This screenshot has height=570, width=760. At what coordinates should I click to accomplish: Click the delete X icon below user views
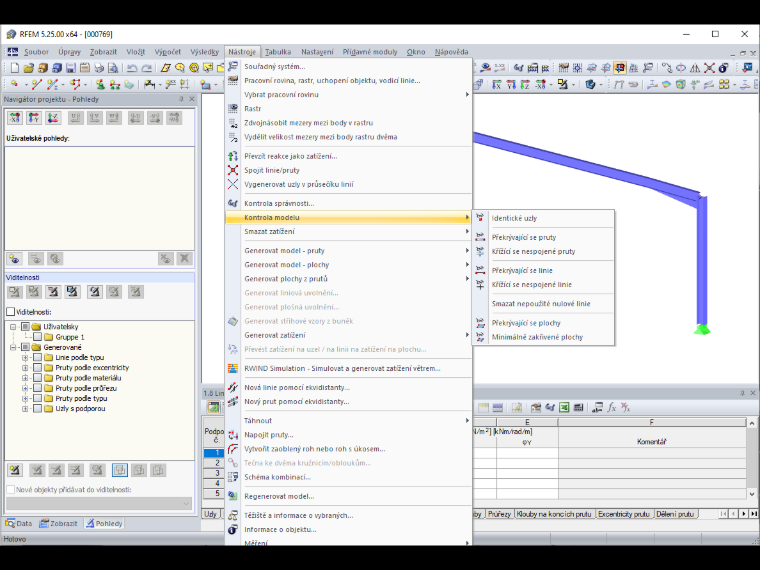[184, 259]
